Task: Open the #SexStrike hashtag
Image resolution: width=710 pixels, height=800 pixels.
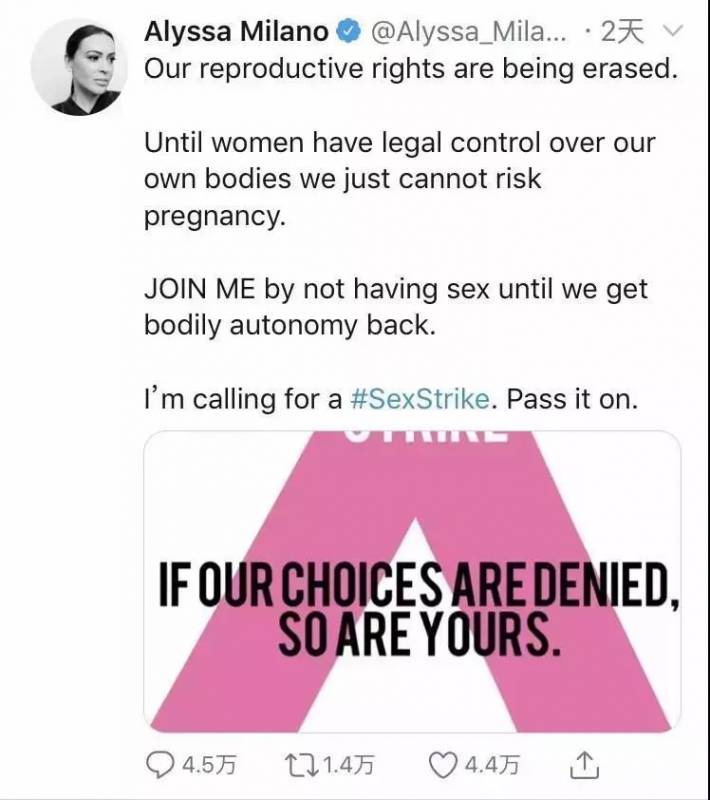Action: [420, 399]
